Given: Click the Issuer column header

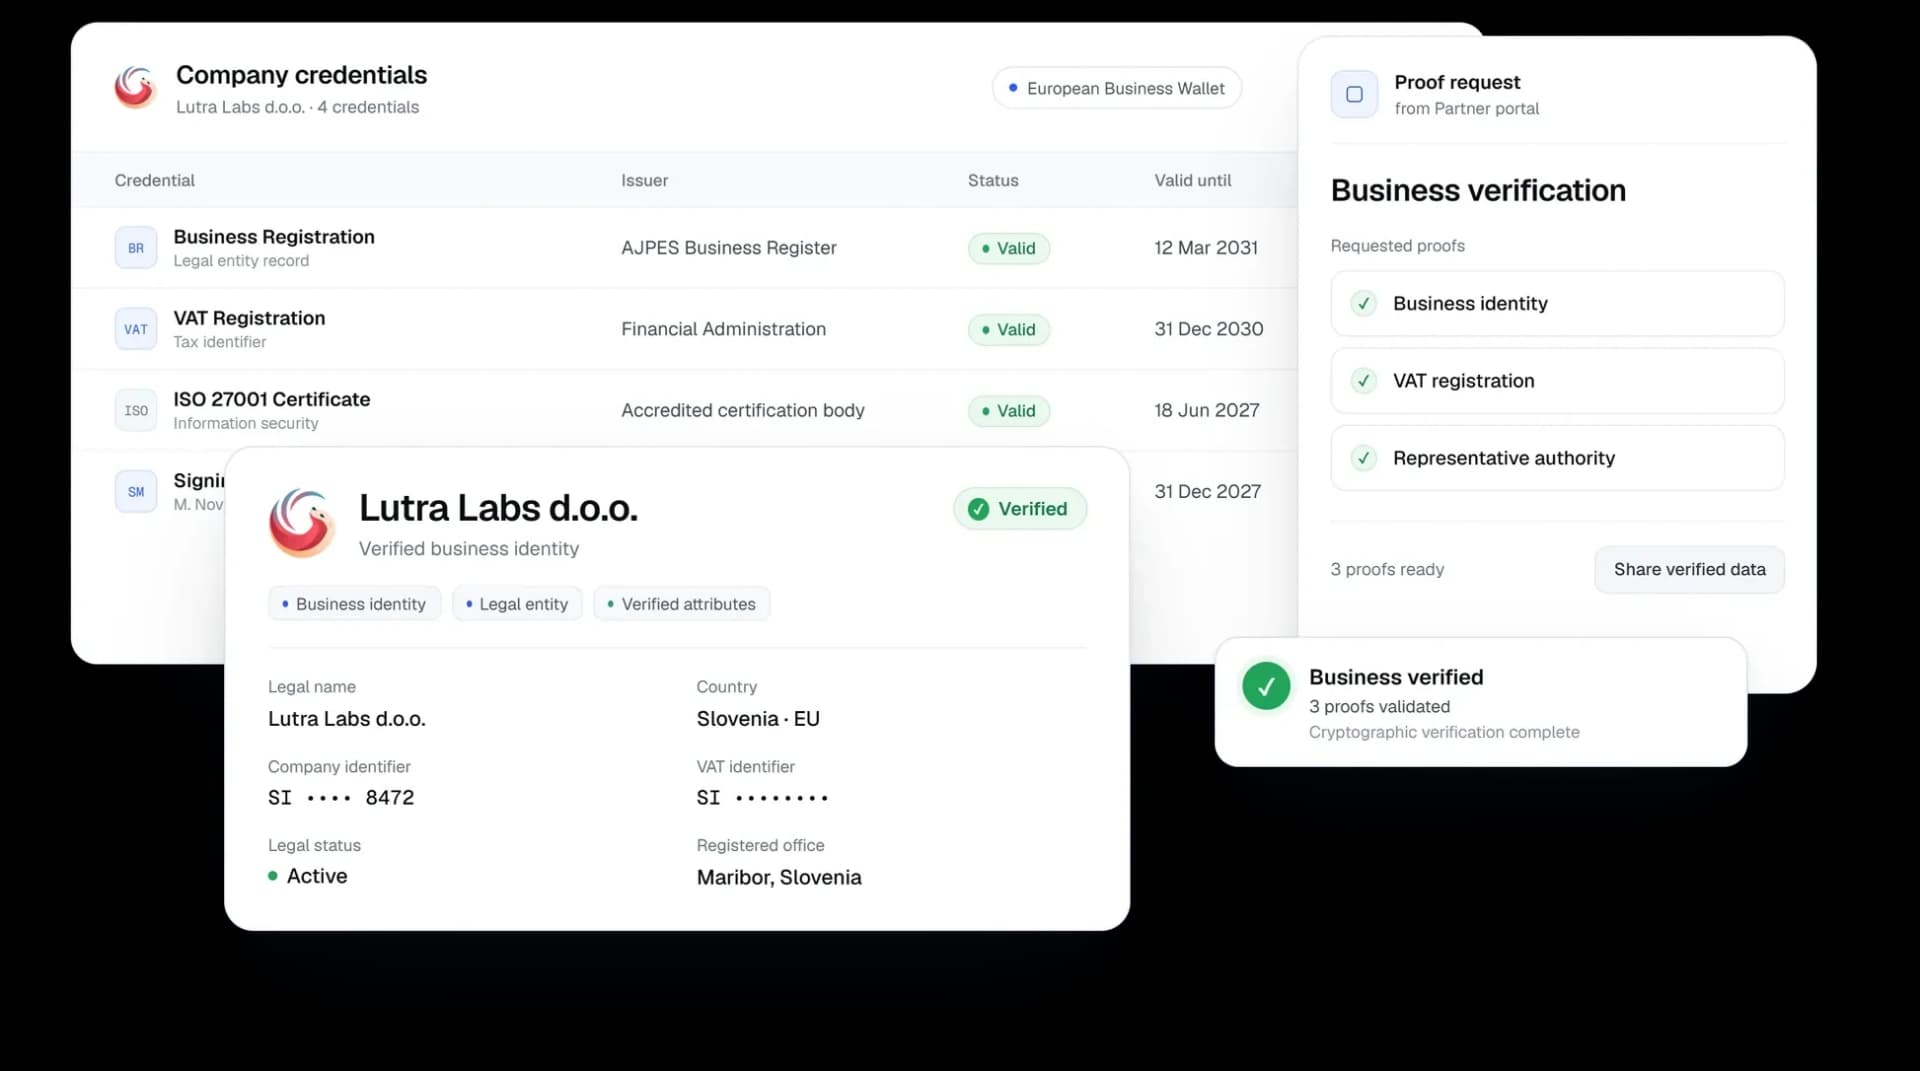Looking at the screenshot, I should tap(644, 180).
